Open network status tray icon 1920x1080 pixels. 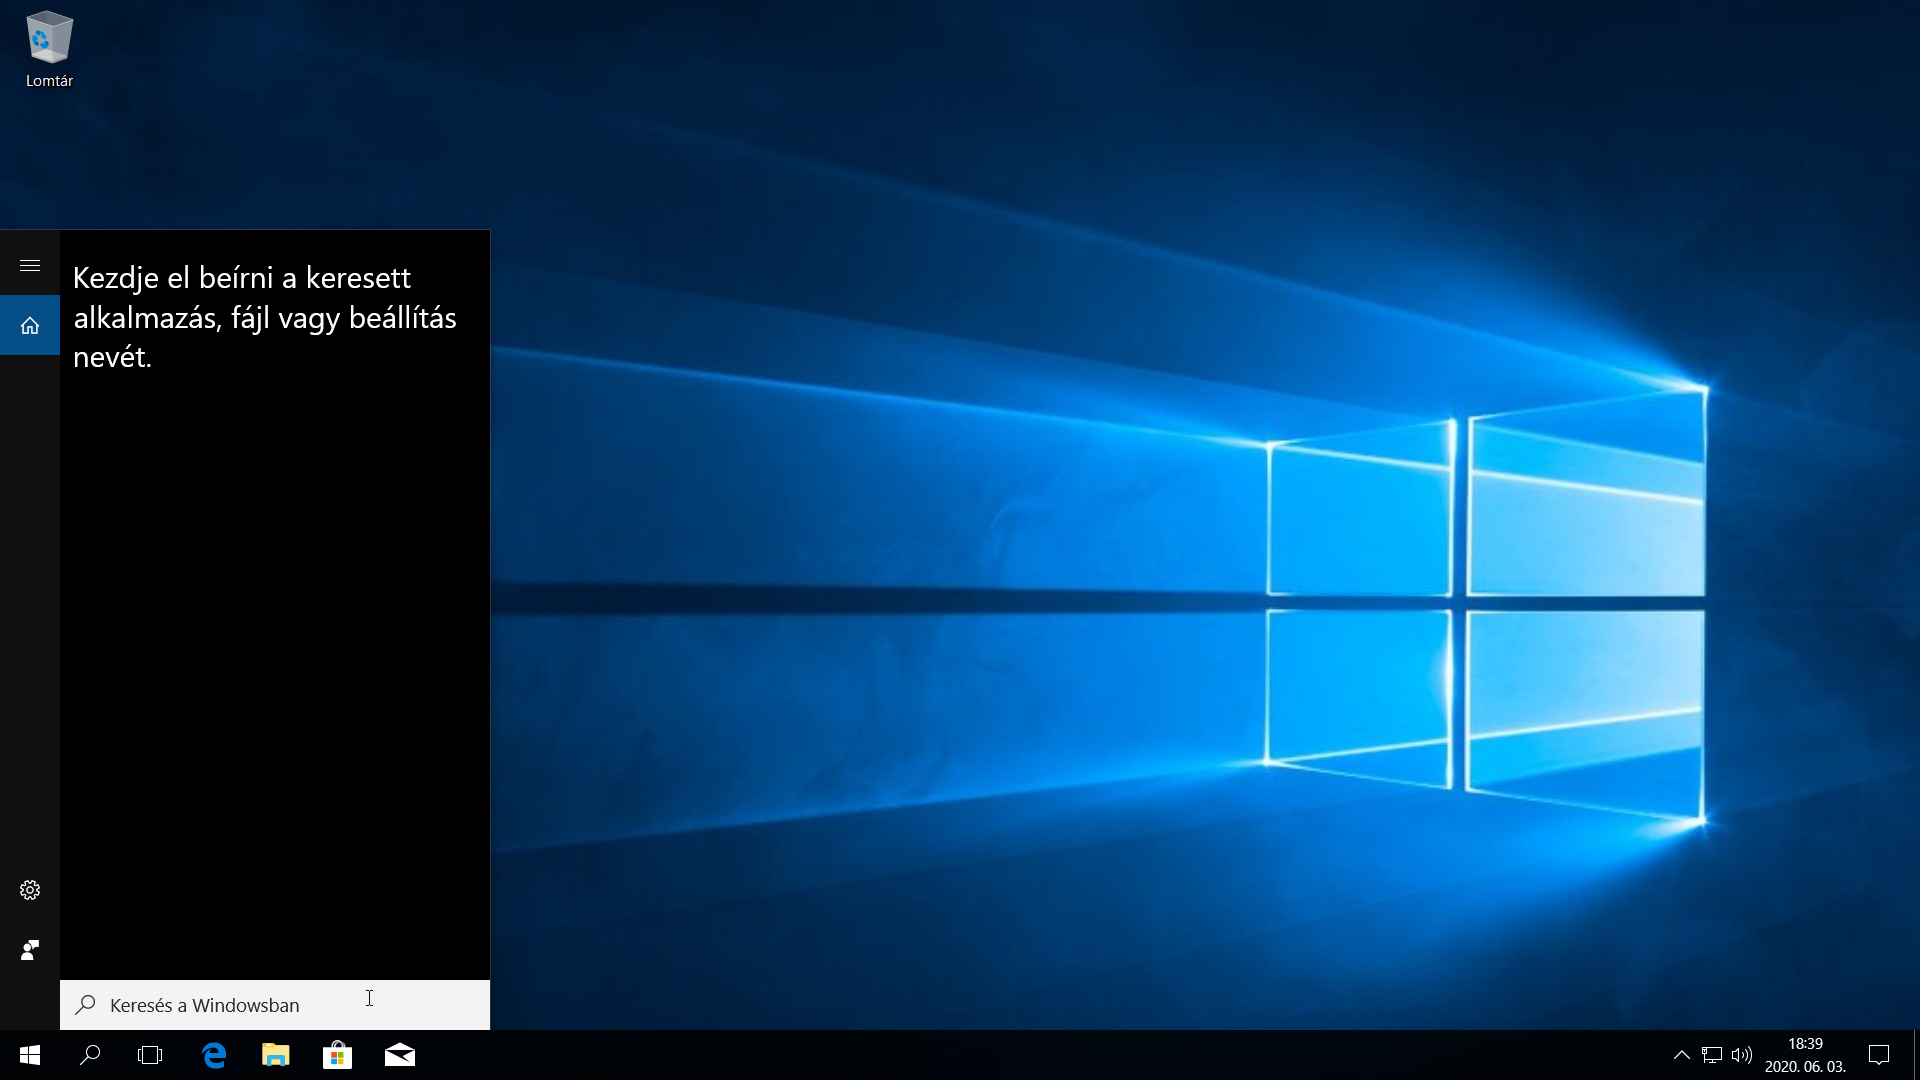[1712, 1055]
